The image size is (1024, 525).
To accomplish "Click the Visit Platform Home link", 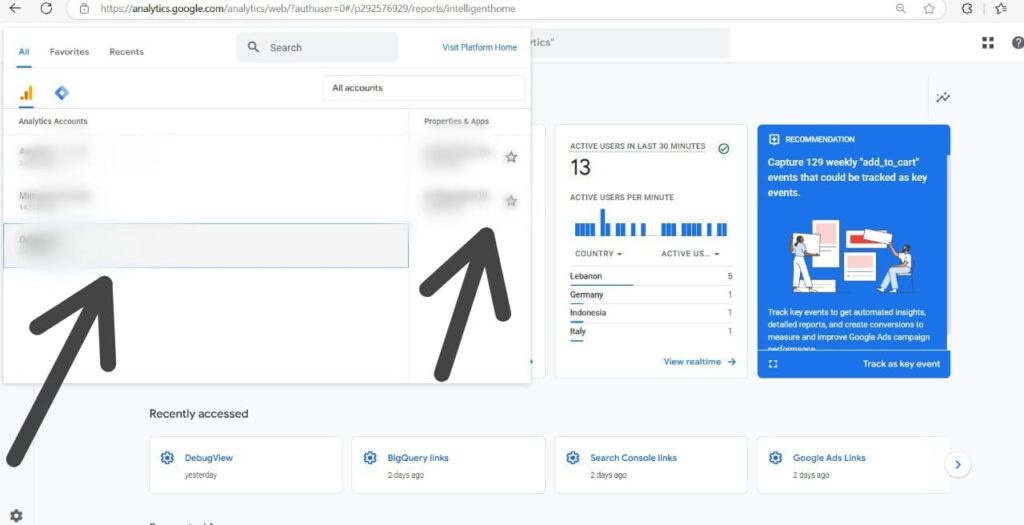I will click(479, 47).
